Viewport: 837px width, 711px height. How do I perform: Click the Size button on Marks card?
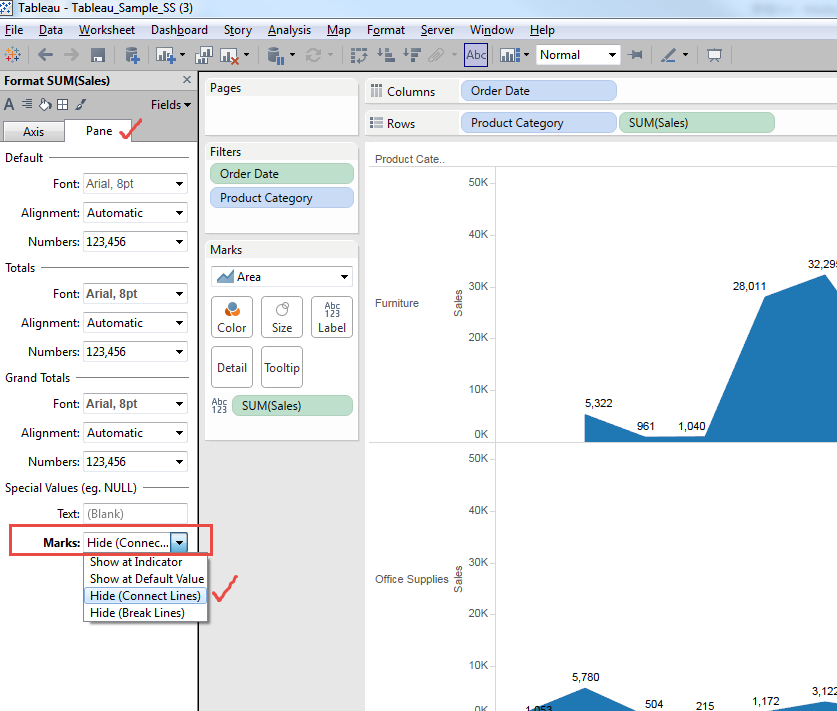[282, 317]
